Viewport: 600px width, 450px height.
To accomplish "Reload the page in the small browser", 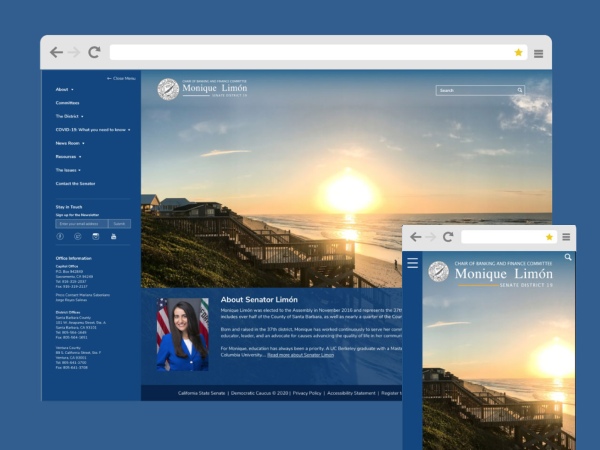I will [x=448, y=237].
